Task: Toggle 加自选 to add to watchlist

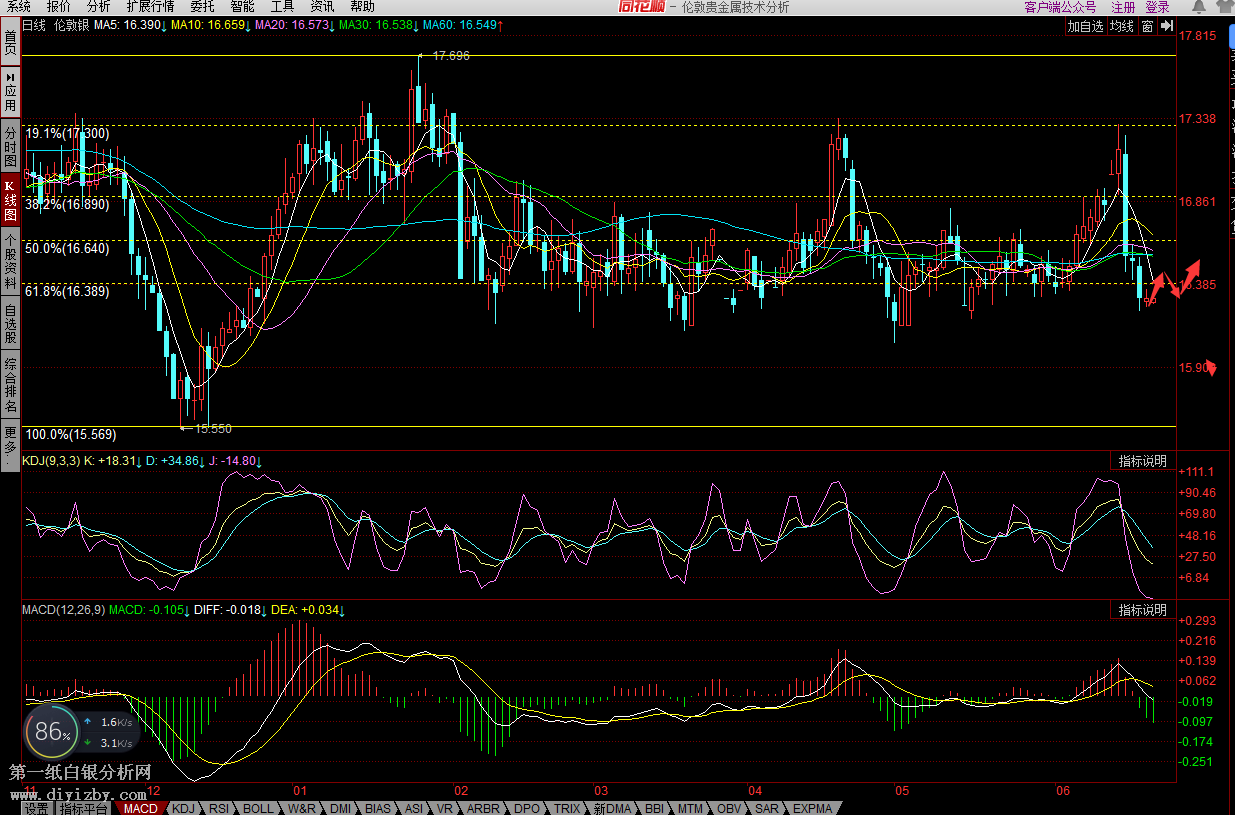Action: [x=1085, y=26]
